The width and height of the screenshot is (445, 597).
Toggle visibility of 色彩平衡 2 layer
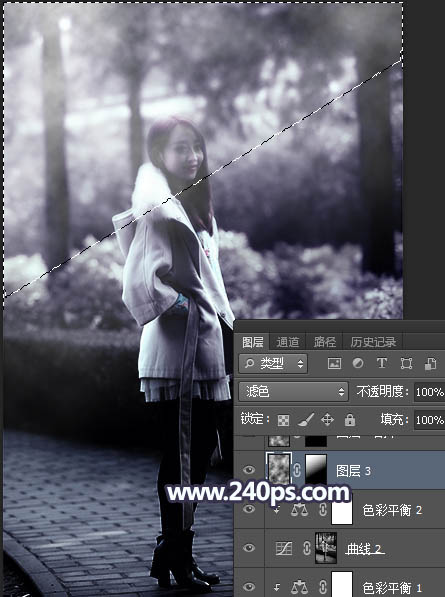click(x=249, y=509)
